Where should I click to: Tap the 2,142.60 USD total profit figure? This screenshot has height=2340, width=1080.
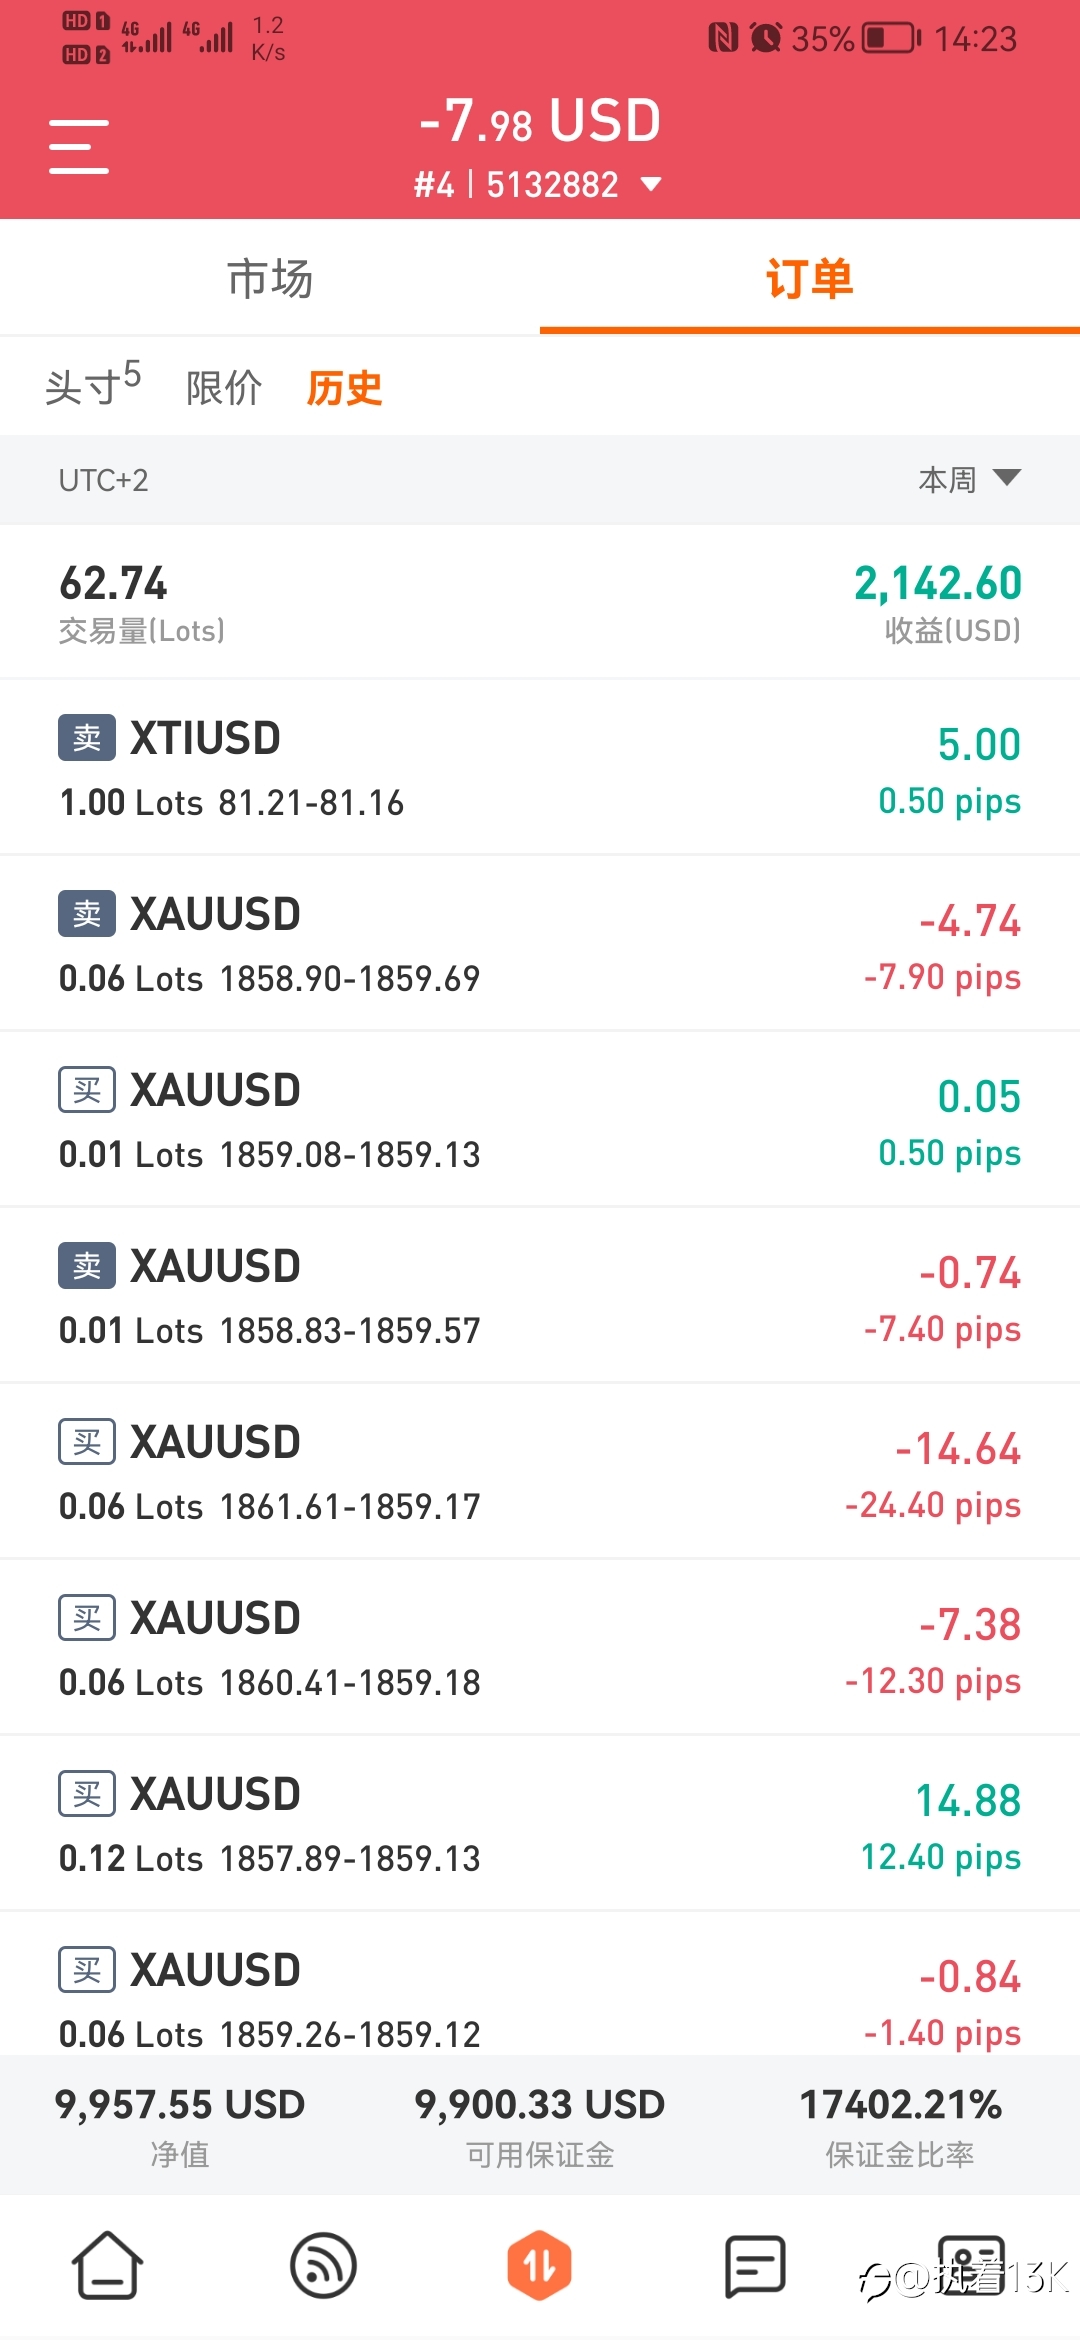pyautogui.click(x=937, y=584)
